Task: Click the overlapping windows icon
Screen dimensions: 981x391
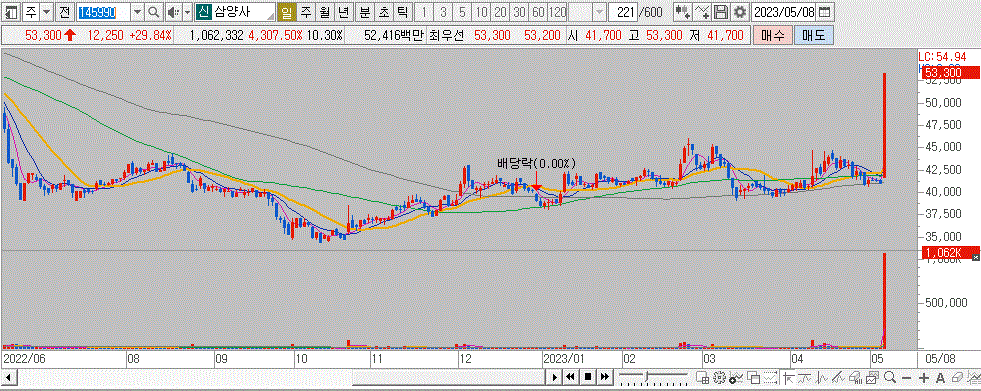Action: [753, 377]
